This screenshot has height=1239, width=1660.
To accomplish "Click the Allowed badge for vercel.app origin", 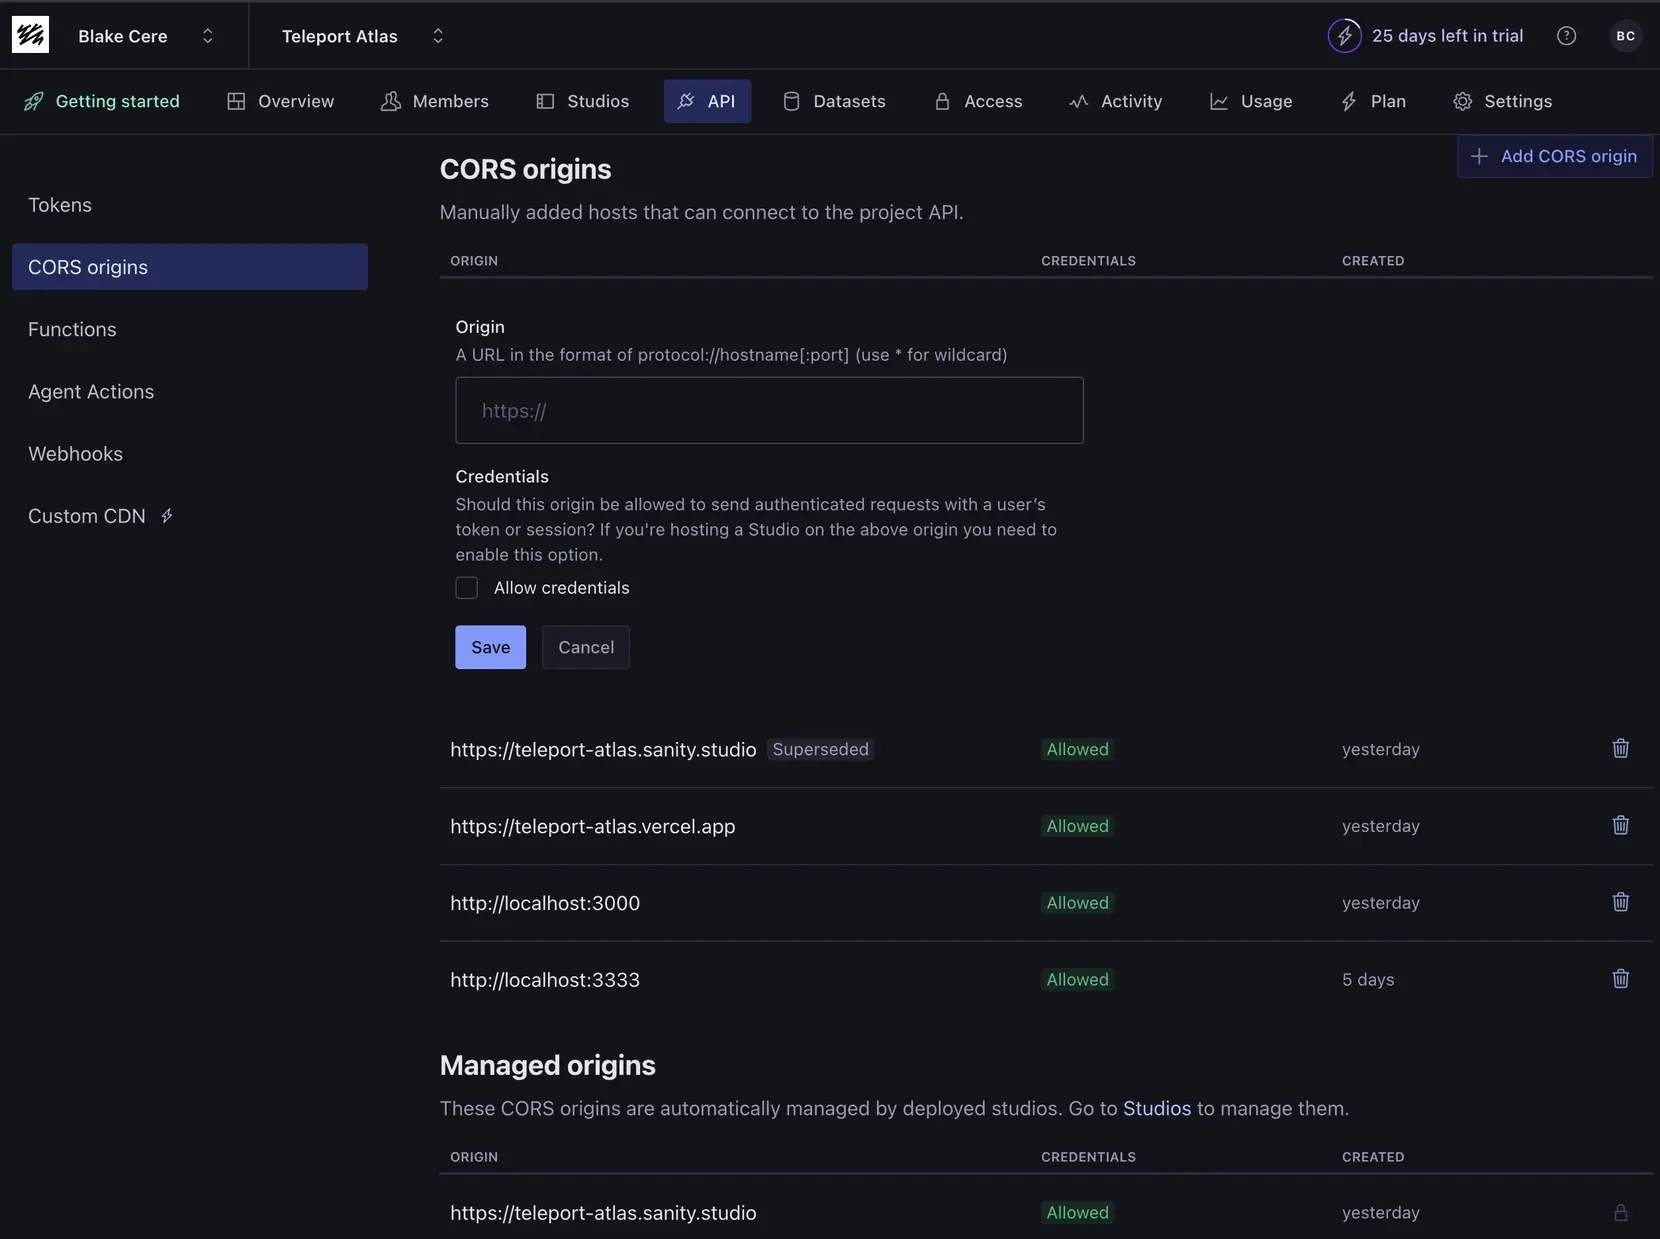I will point(1077,826).
